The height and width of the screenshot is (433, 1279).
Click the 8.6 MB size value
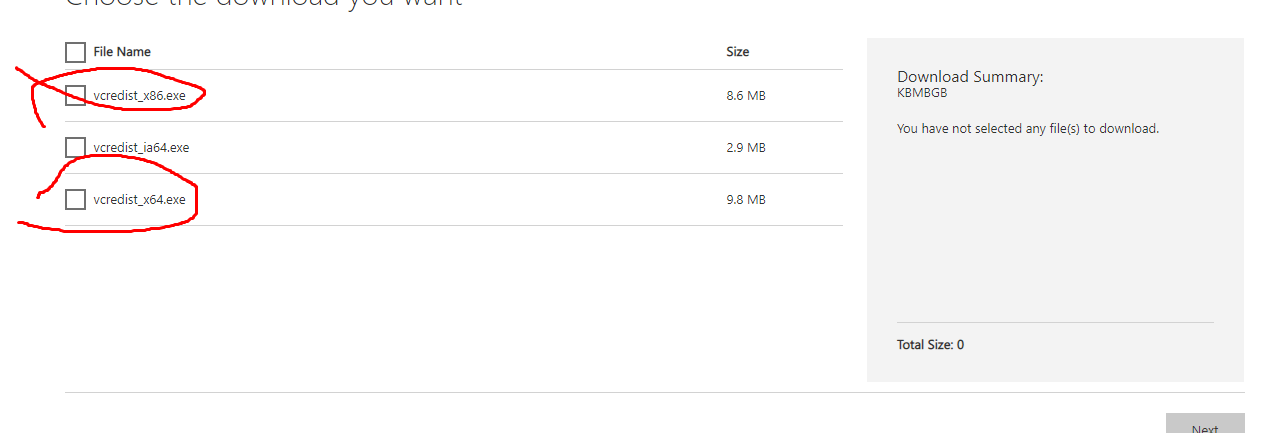click(x=745, y=96)
